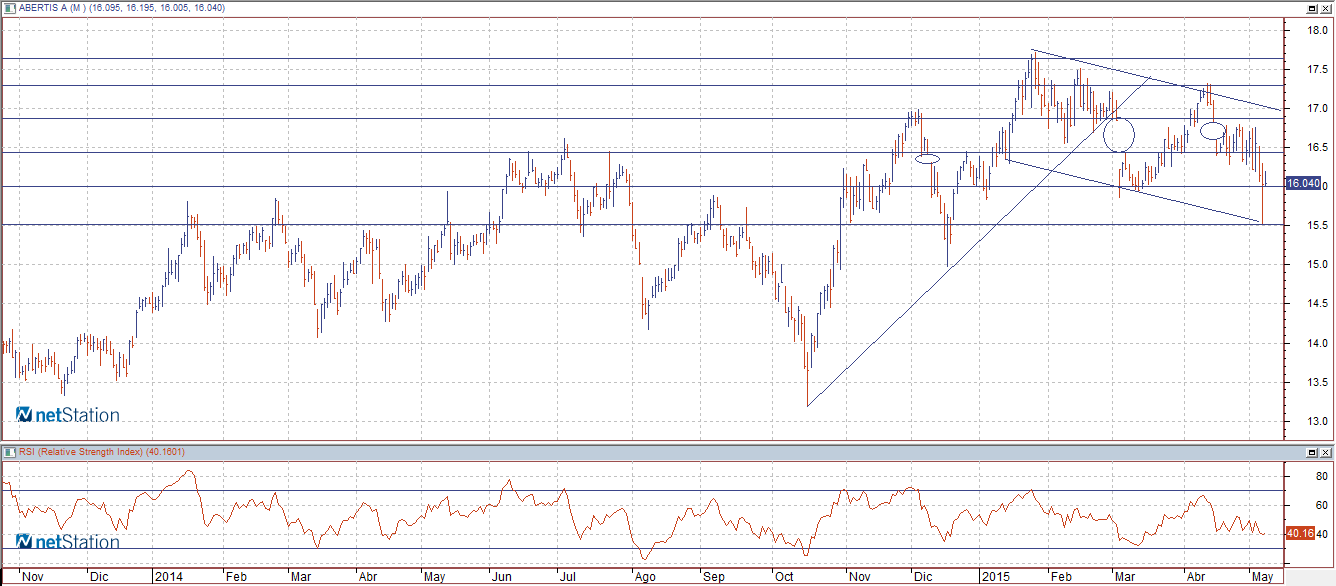Click the 2015 marker on time axis
The image size is (1336, 586).
pos(996,577)
